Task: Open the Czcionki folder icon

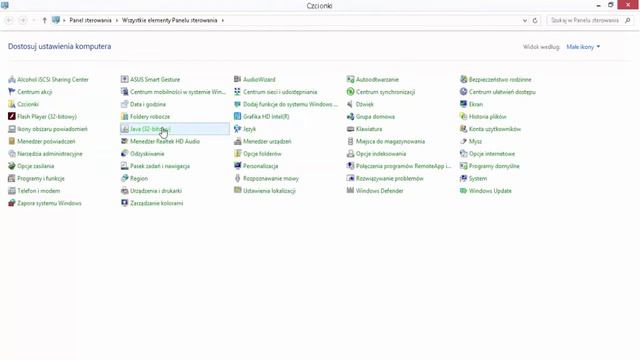Action: click(11, 104)
